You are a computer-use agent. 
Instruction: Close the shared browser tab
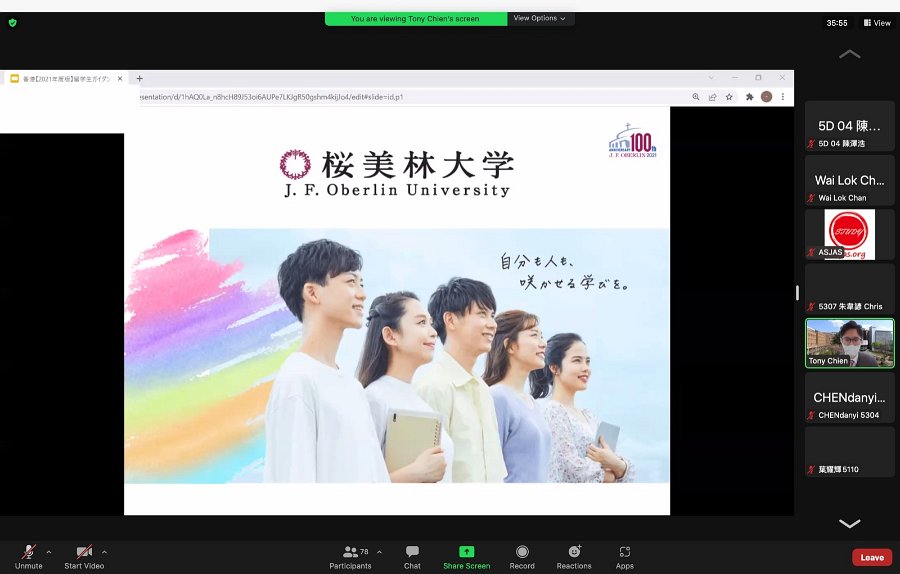120,79
